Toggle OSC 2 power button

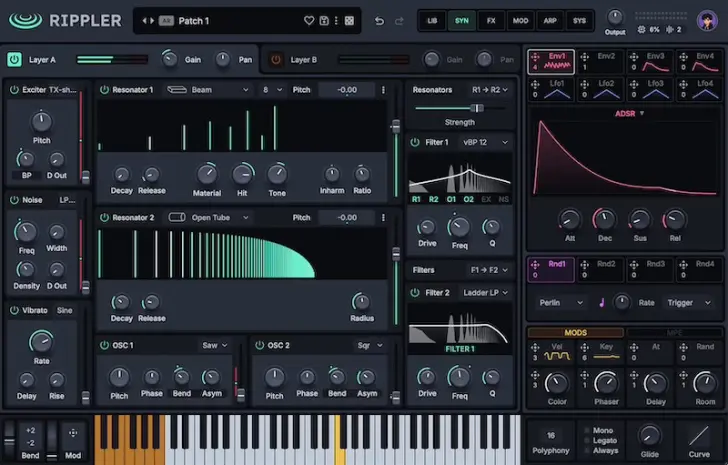(x=260, y=345)
